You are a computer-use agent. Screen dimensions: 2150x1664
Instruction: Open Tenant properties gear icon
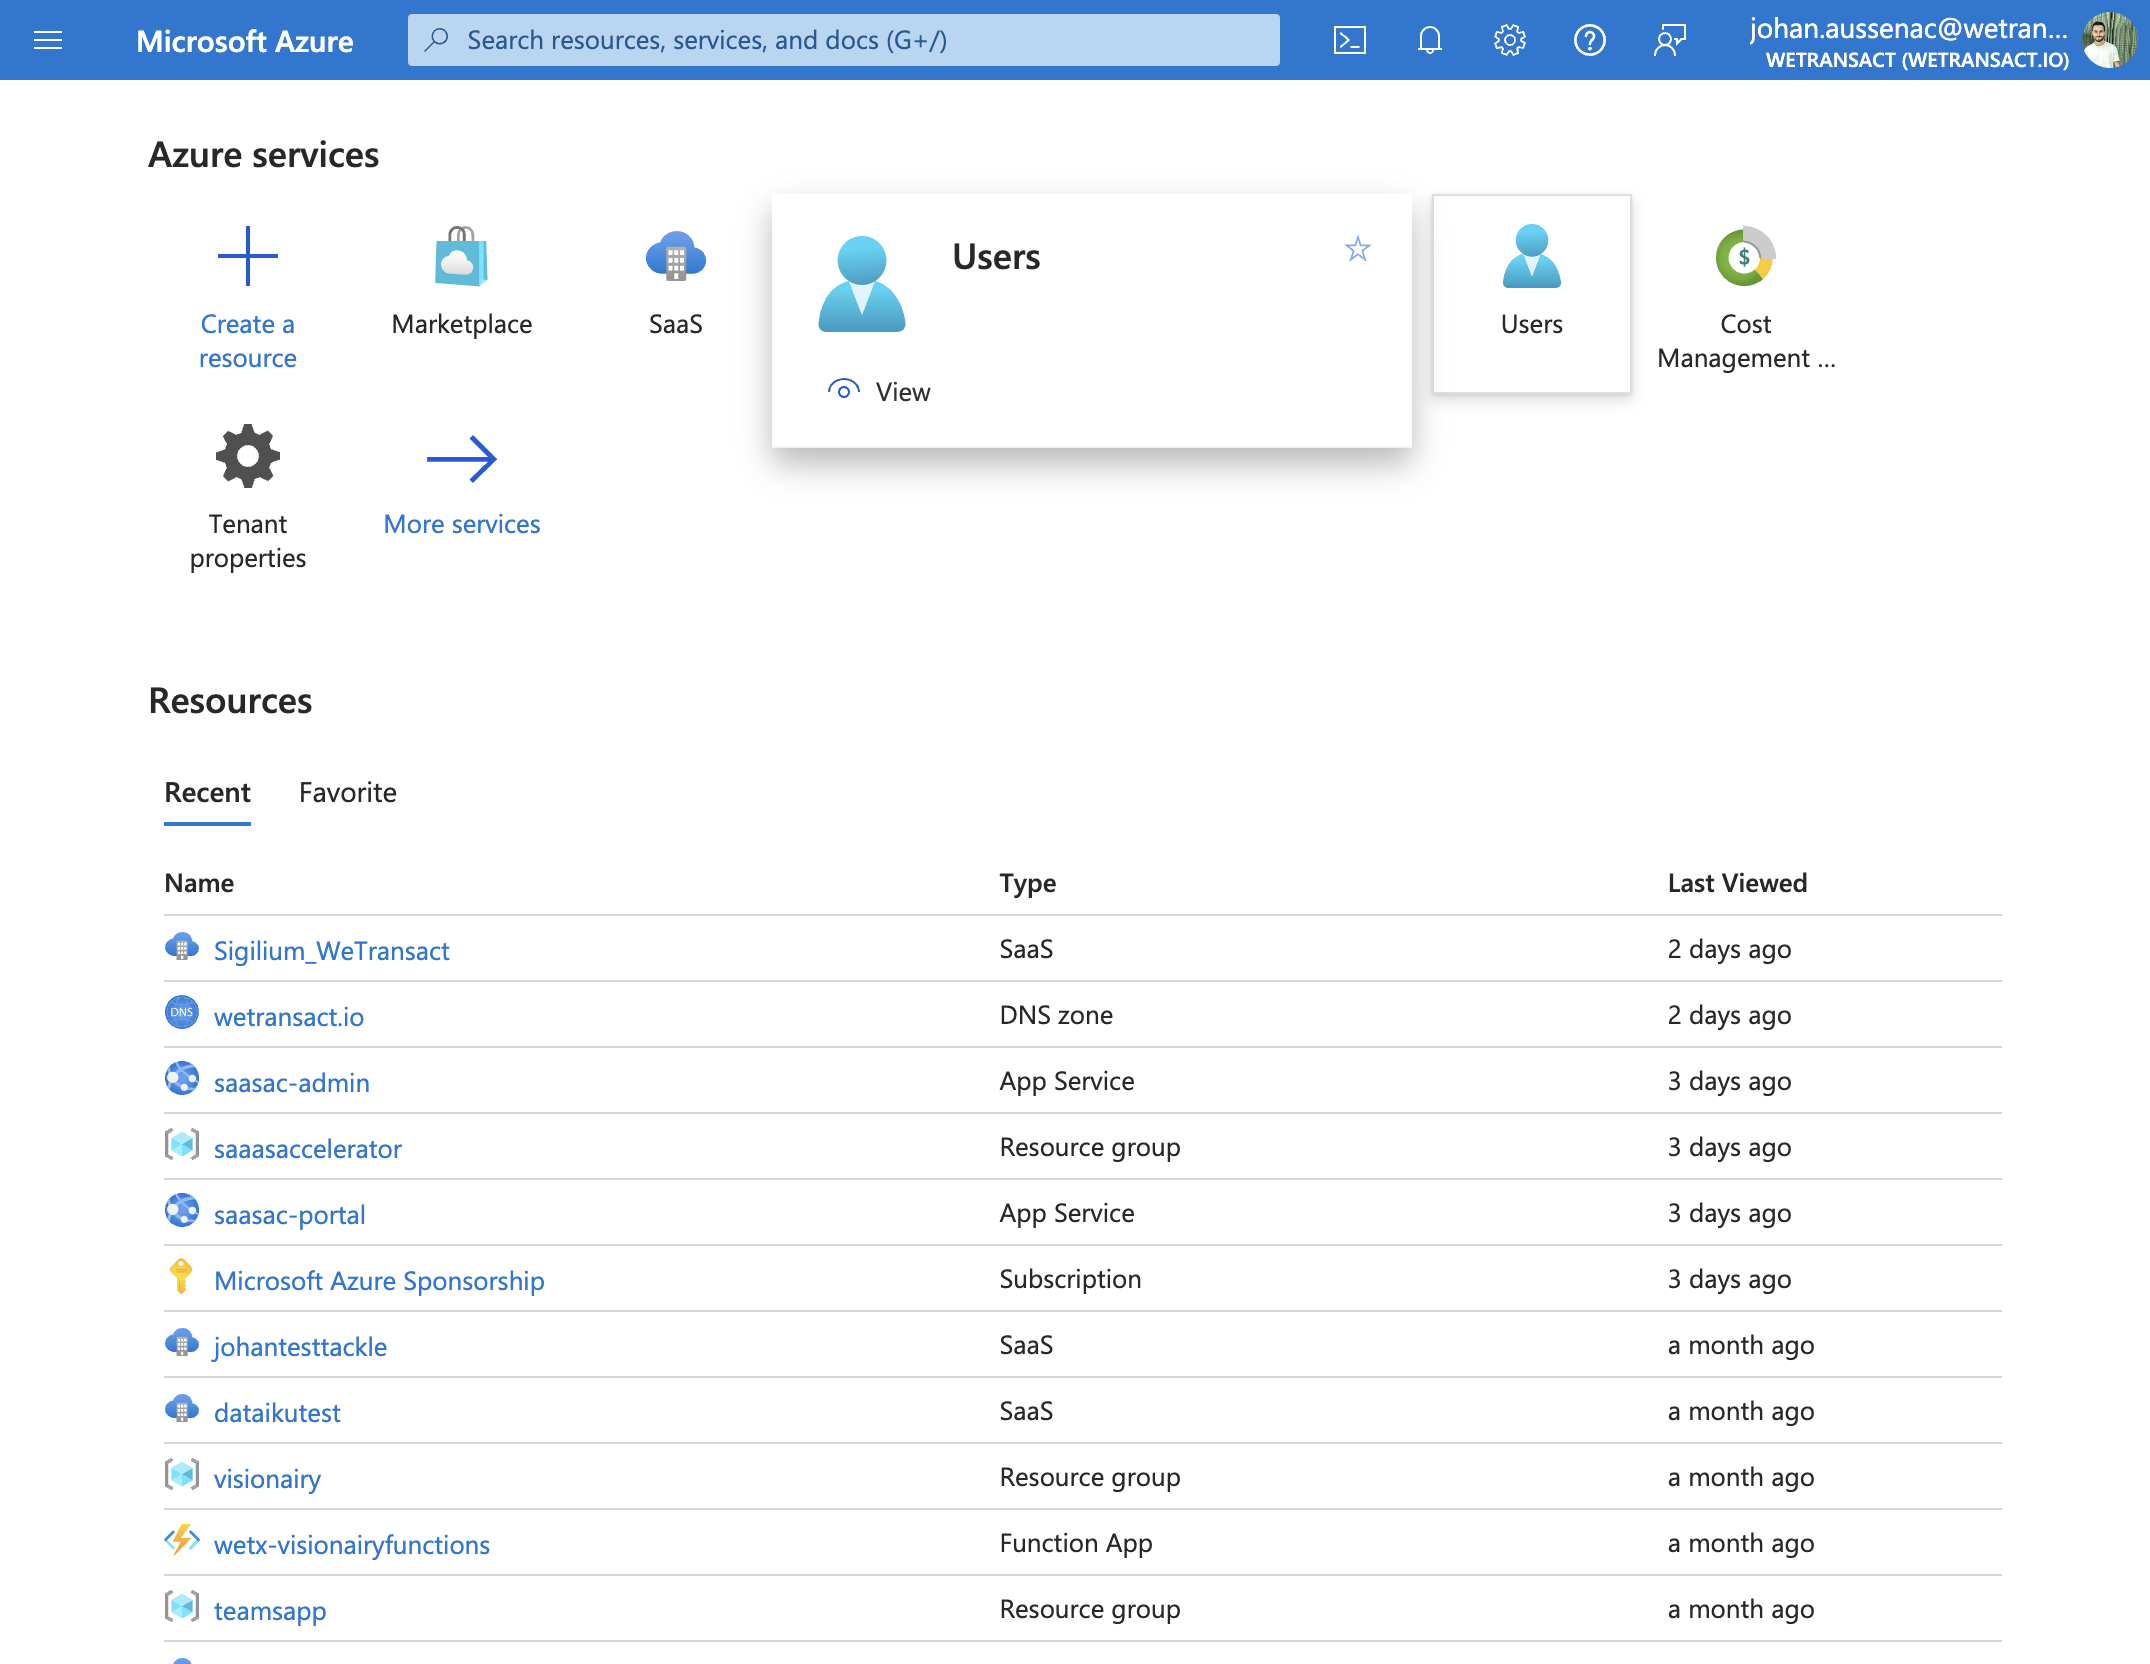[248, 456]
